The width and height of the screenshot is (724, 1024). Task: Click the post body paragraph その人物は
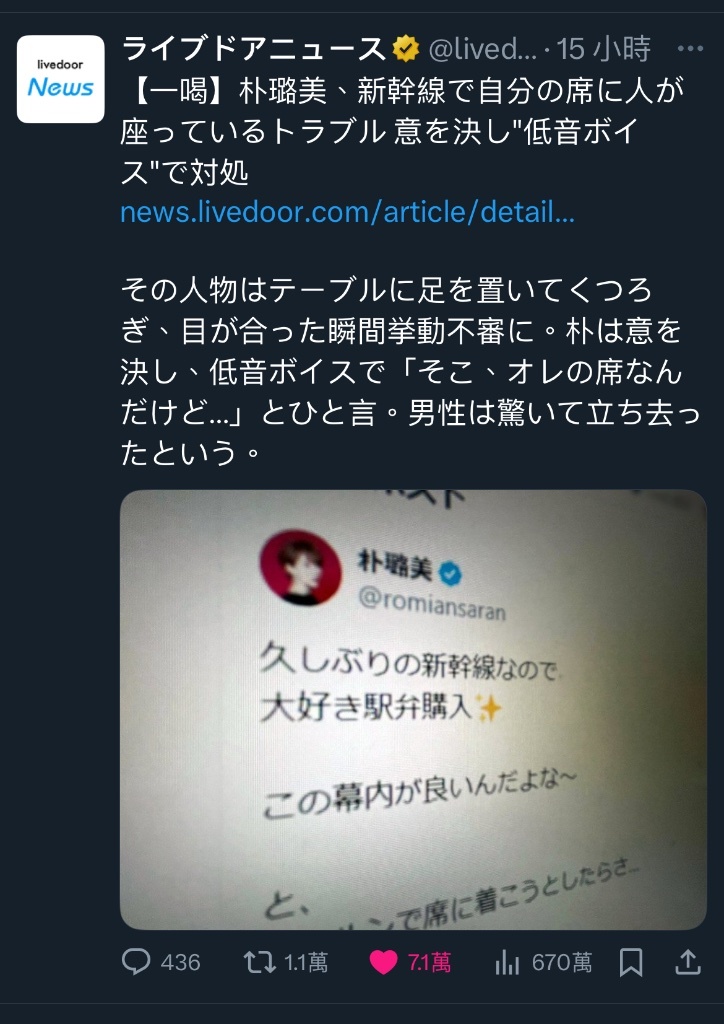410,372
